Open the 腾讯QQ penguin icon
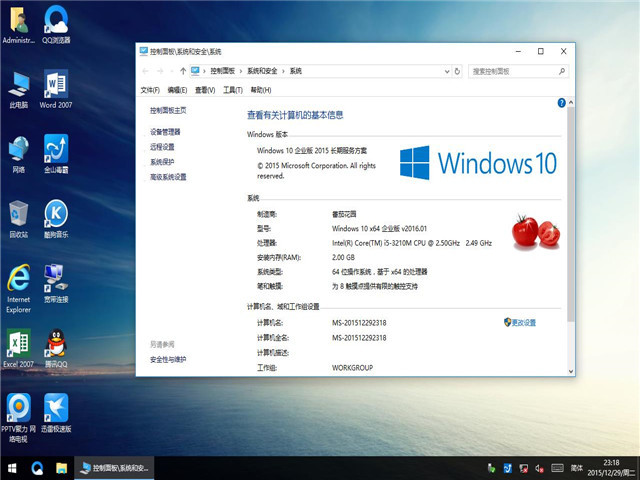Image resolution: width=640 pixels, height=480 pixels. pyautogui.click(x=56, y=344)
